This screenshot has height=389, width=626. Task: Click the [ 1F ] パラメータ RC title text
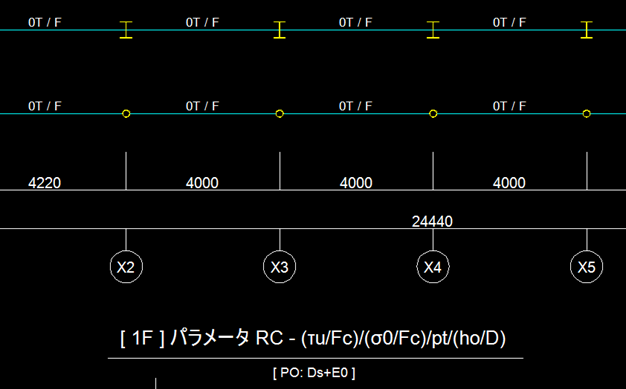[313, 338]
